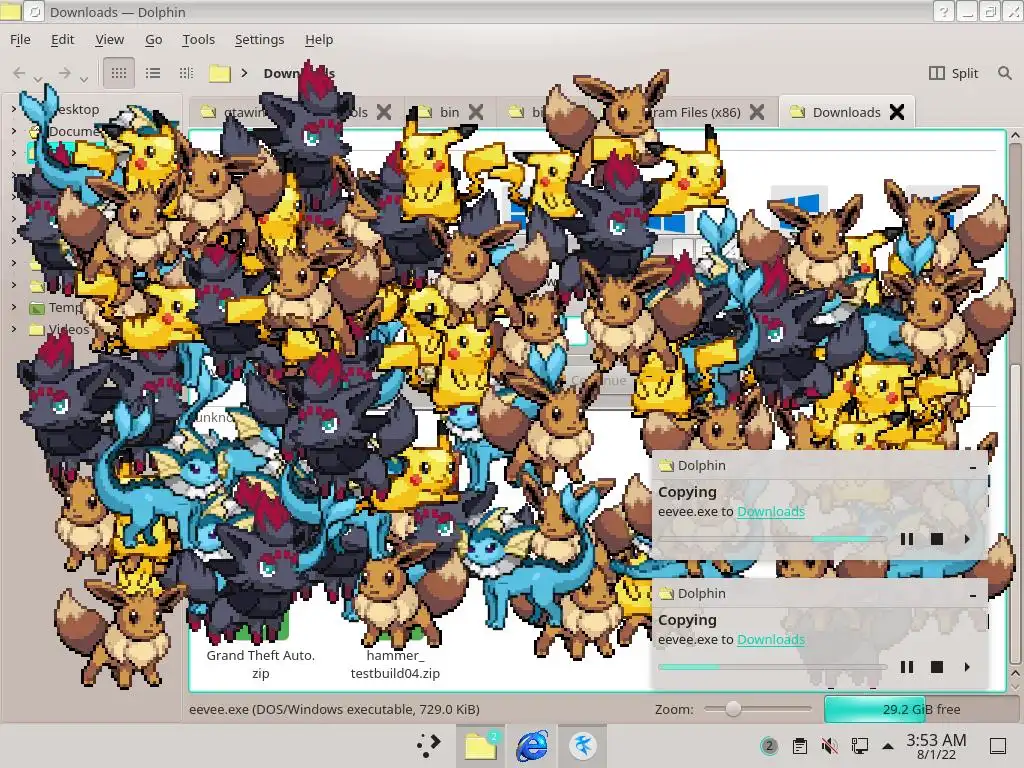Switch to the Program Files (x86) tab
Viewport: 1024px width, 768px height.
(692, 112)
